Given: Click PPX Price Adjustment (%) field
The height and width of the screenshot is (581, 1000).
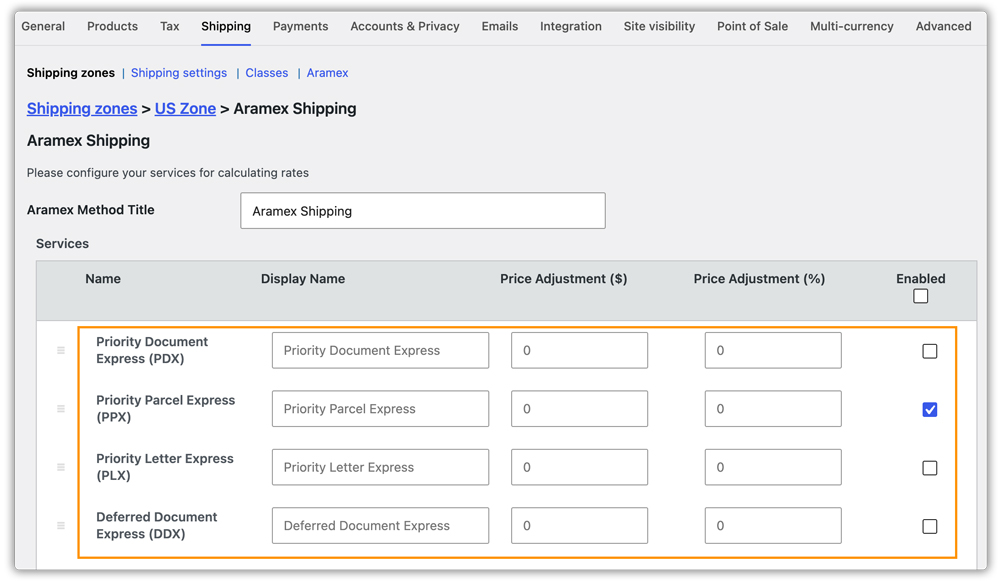Looking at the screenshot, I should [x=773, y=409].
